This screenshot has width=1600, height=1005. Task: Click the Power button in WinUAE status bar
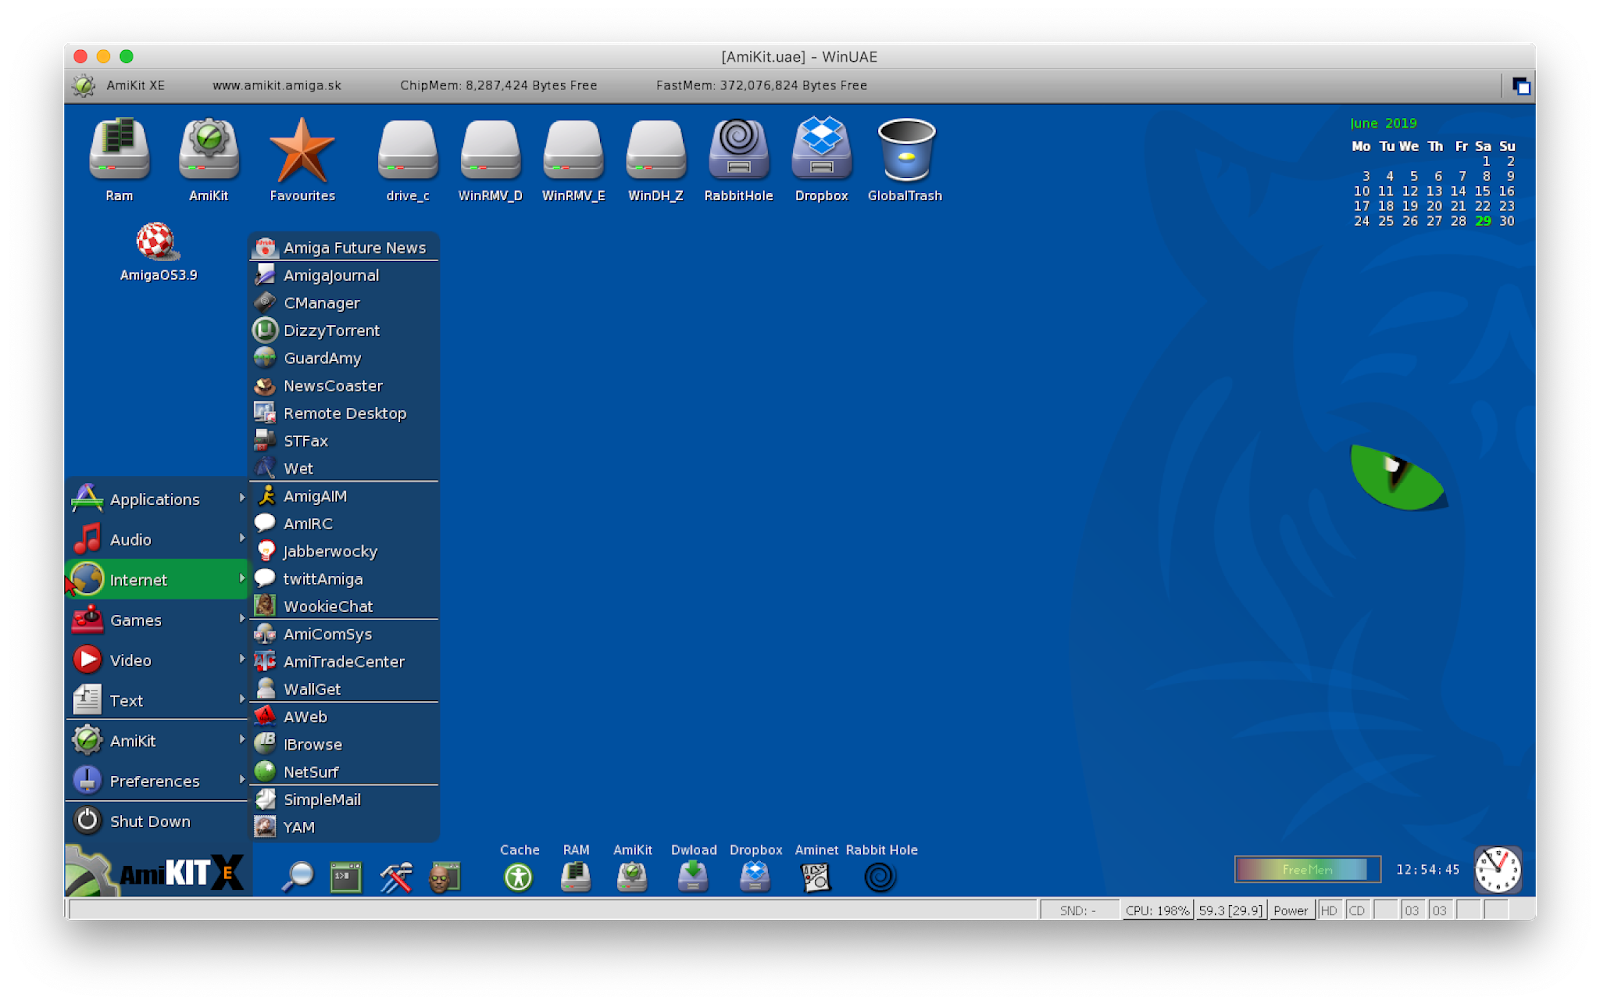point(1290,910)
